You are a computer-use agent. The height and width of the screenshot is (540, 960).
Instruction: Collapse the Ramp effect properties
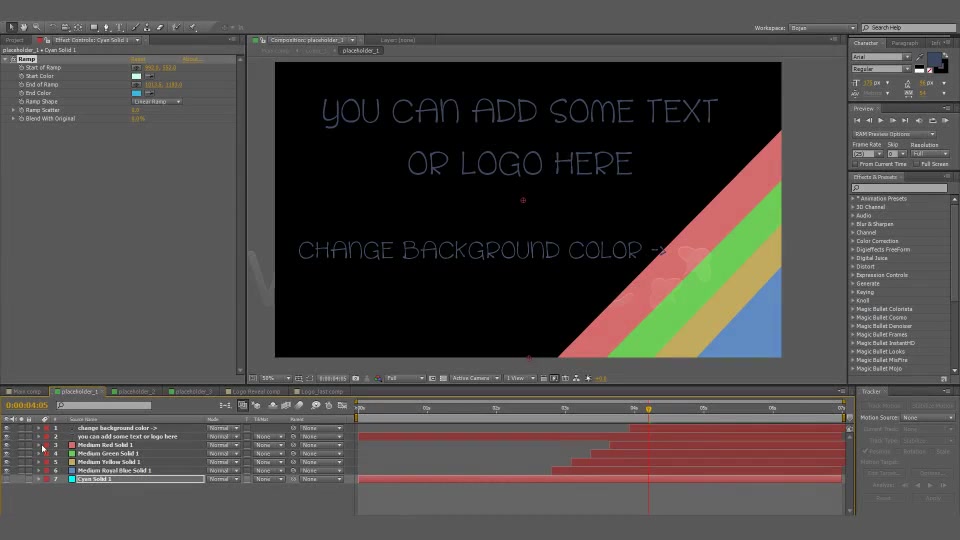6,59
